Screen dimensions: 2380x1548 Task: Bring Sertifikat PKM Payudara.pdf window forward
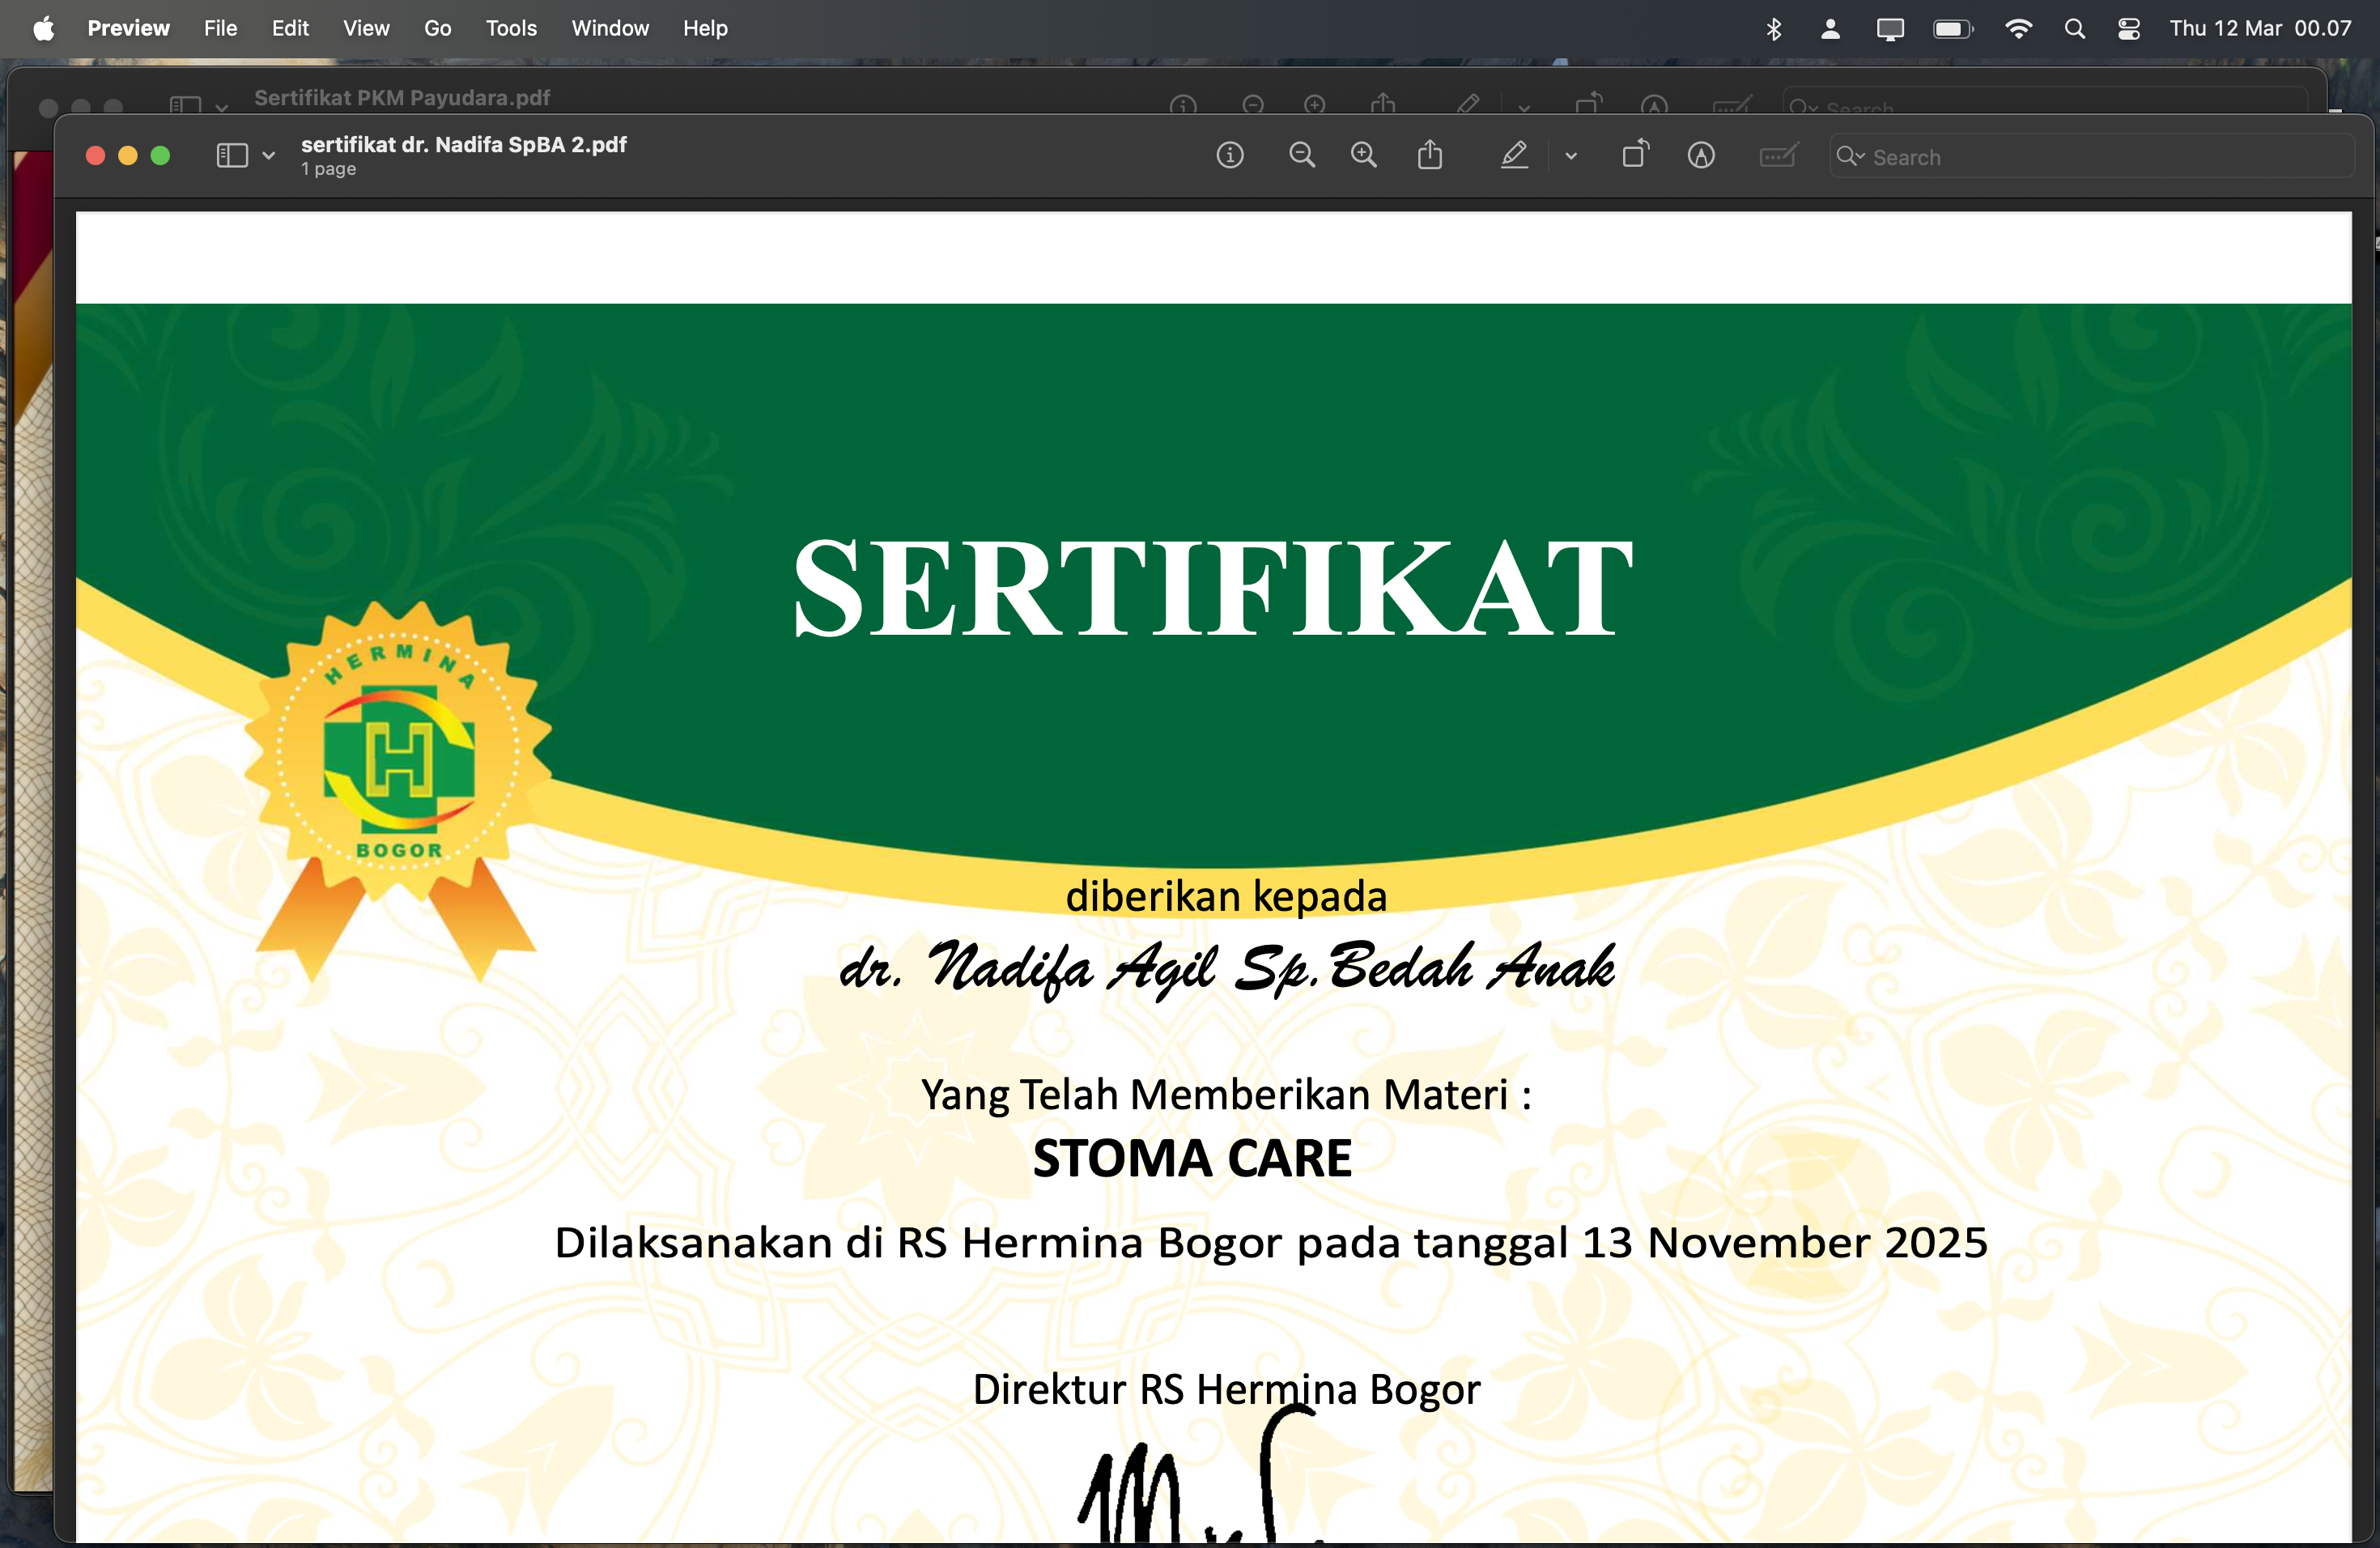click(x=401, y=97)
